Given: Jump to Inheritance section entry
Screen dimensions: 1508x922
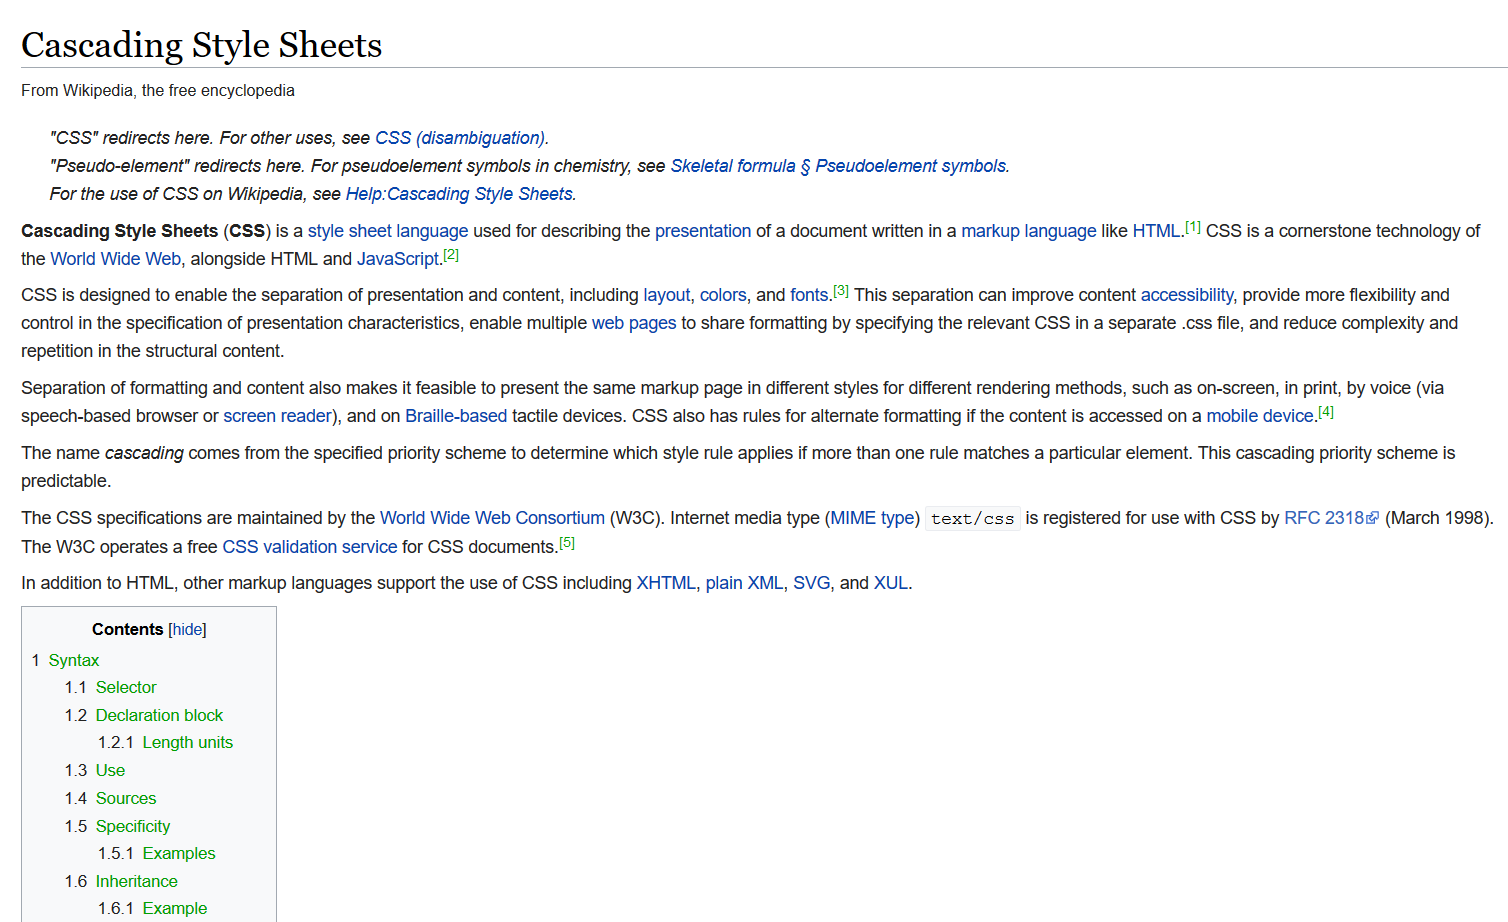Looking at the screenshot, I should [136, 881].
